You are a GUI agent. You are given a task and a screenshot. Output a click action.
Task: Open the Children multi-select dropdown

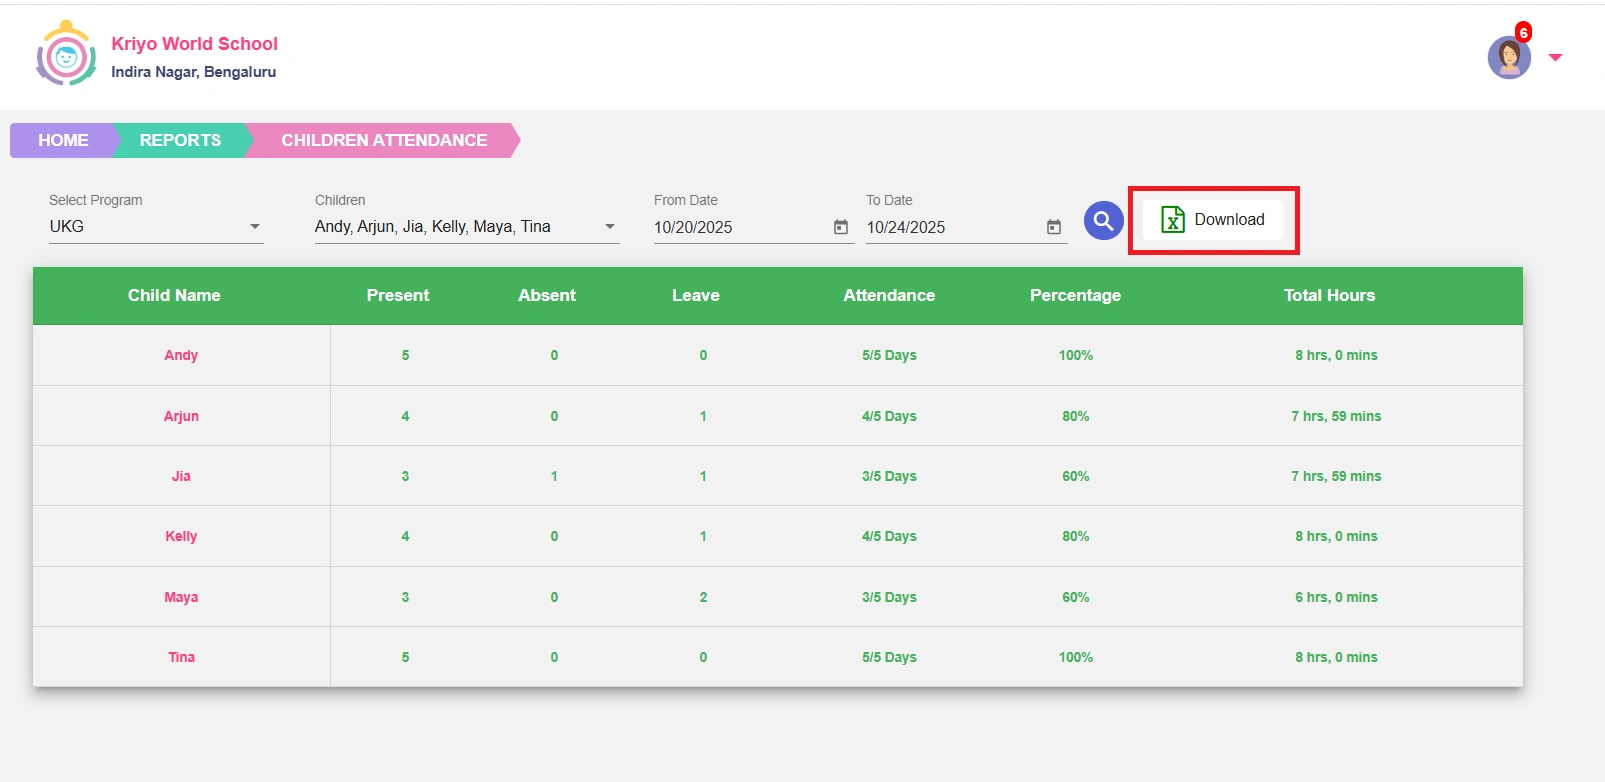(x=467, y=227)
